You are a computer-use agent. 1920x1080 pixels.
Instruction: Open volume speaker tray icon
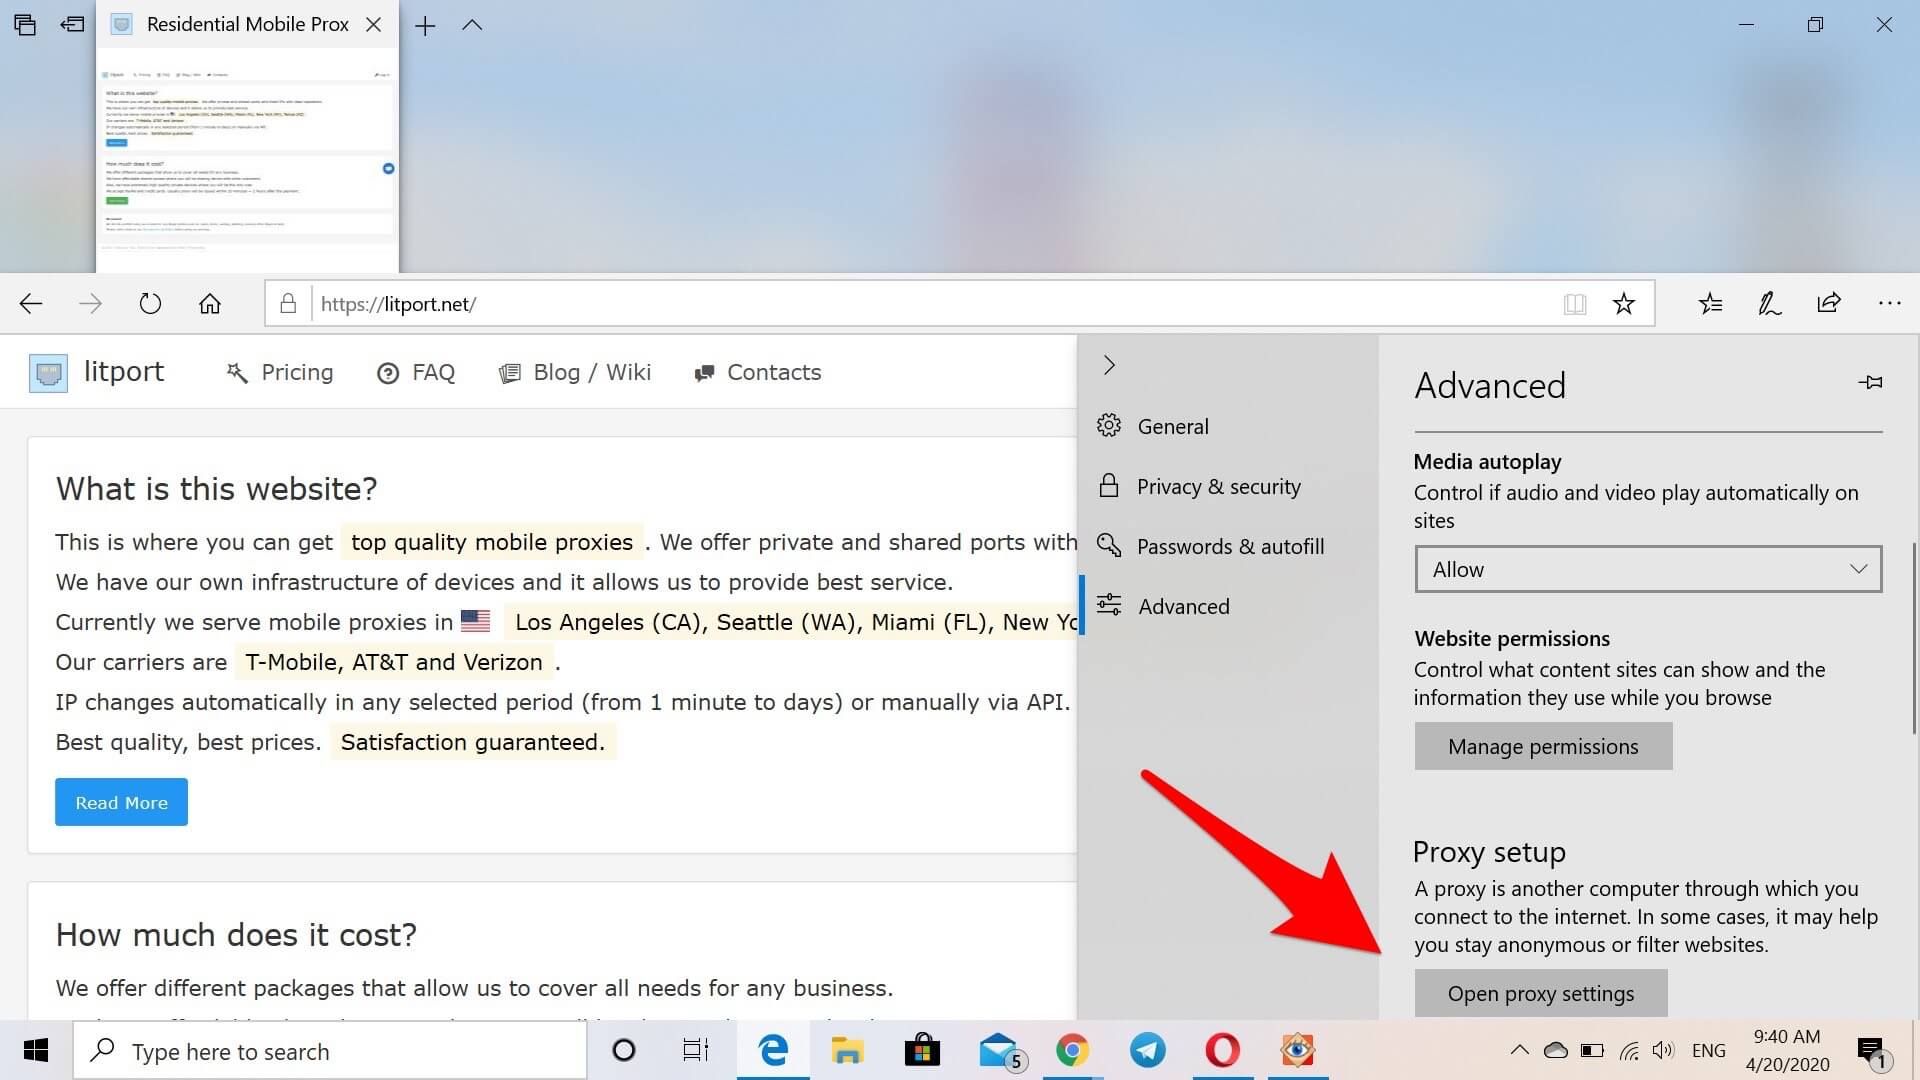click(x=1663, y=1050)
